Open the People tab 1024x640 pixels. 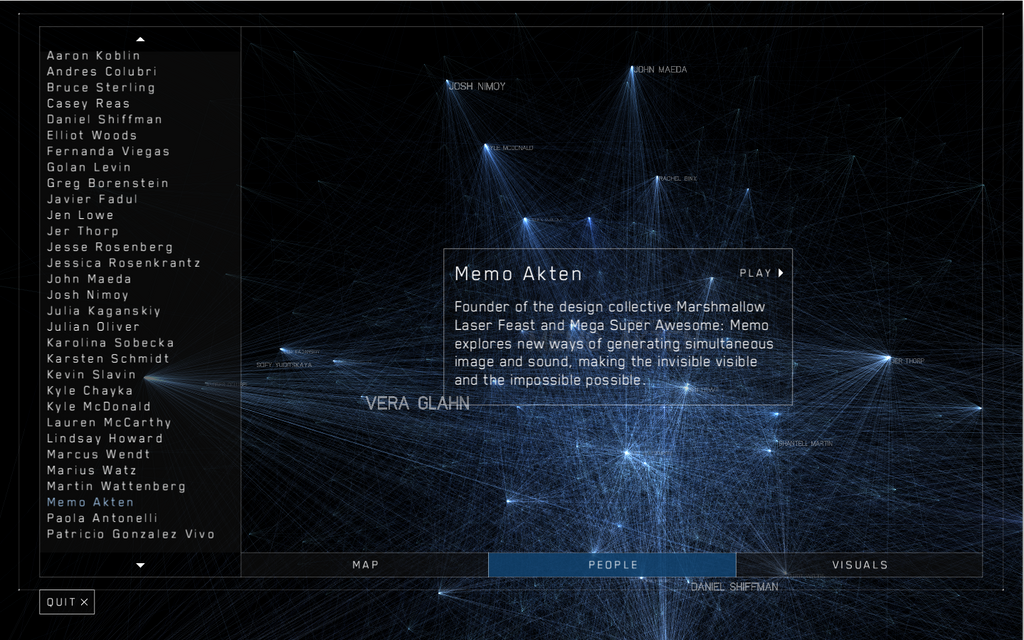point(612,565)
